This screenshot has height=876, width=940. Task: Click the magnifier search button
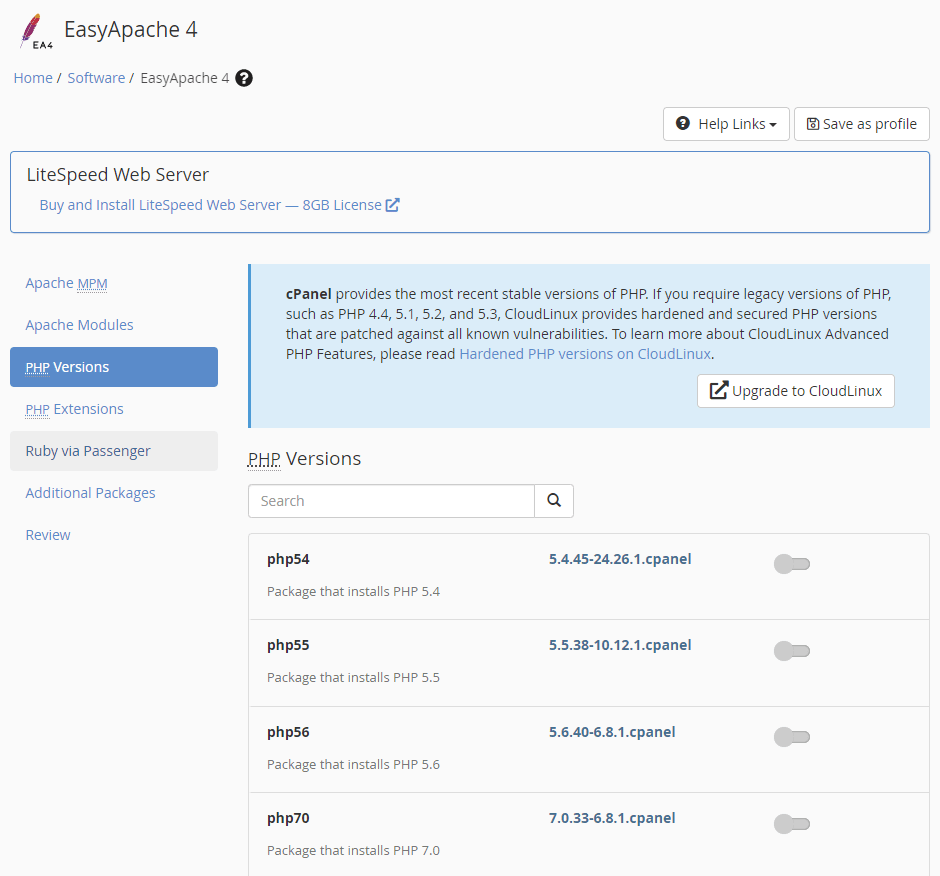tap(554, 501)
